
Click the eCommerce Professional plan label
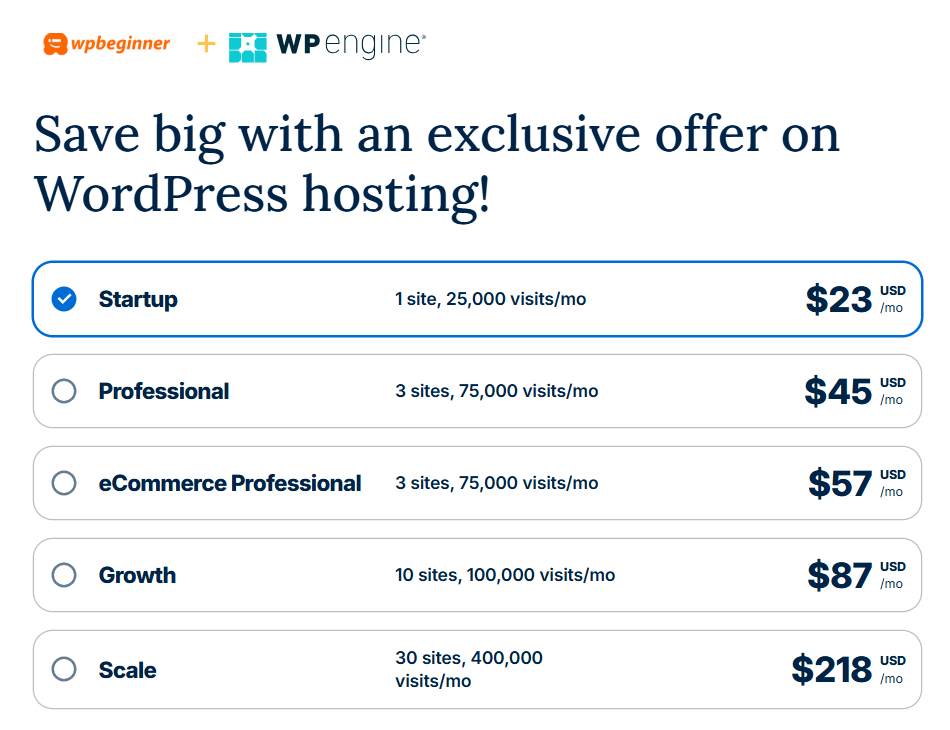[x=230, y=483]
